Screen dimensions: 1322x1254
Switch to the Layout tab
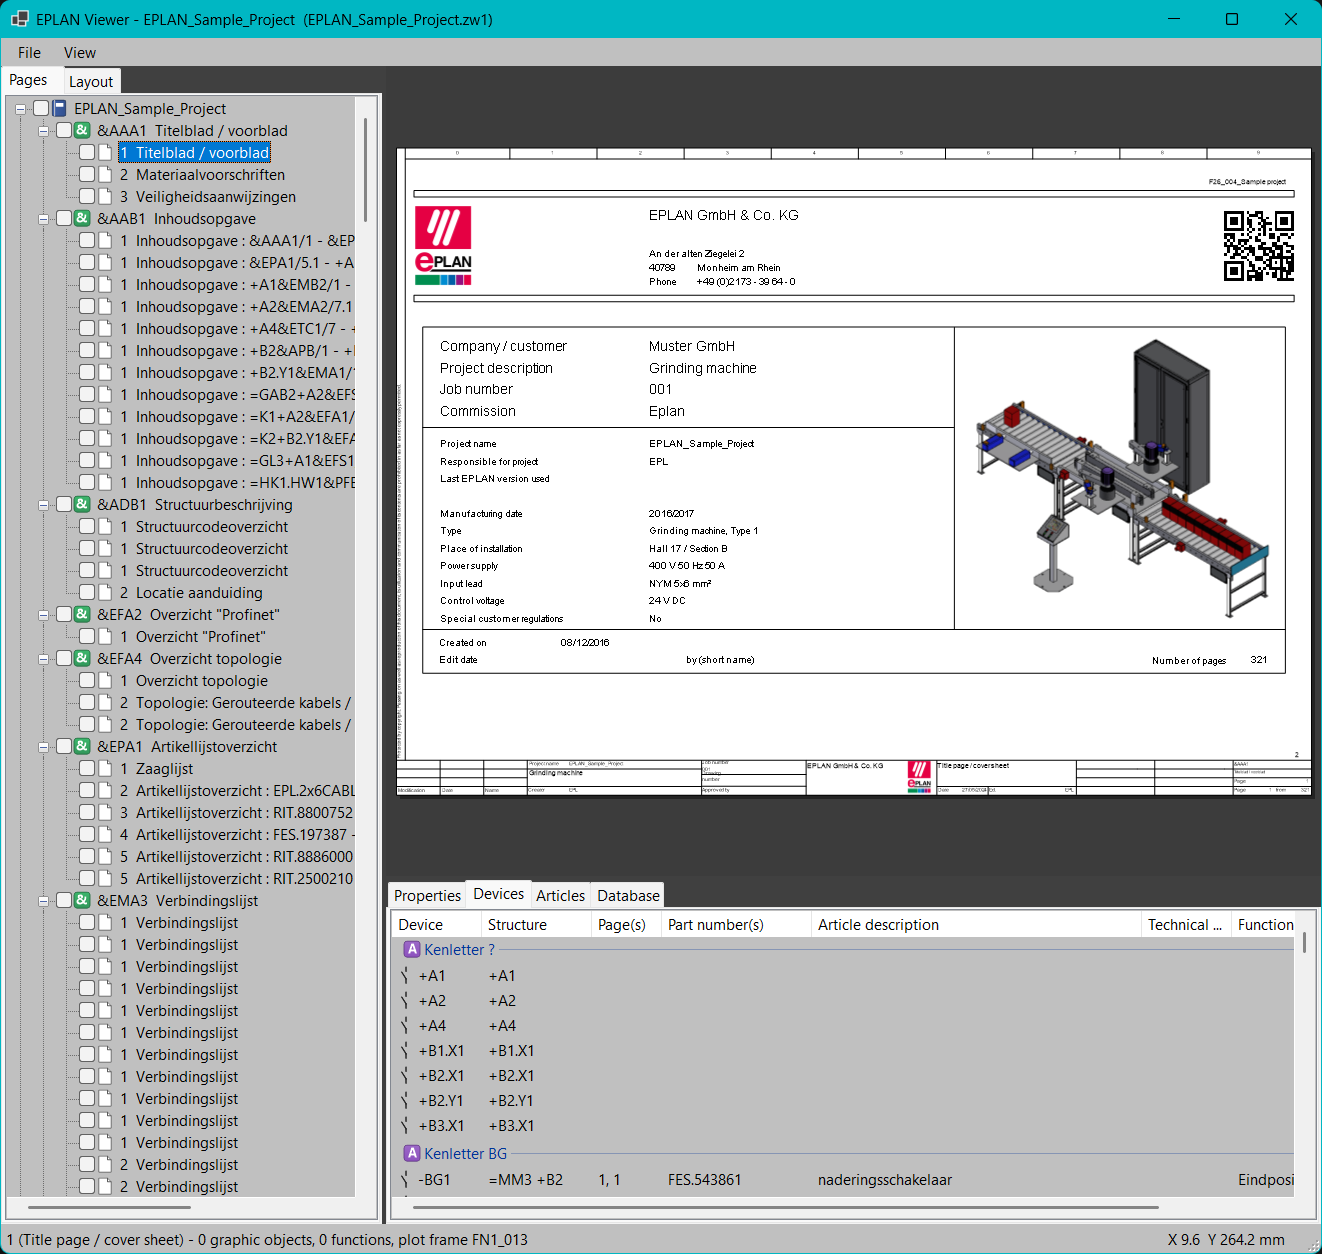(x=91, y=81)
